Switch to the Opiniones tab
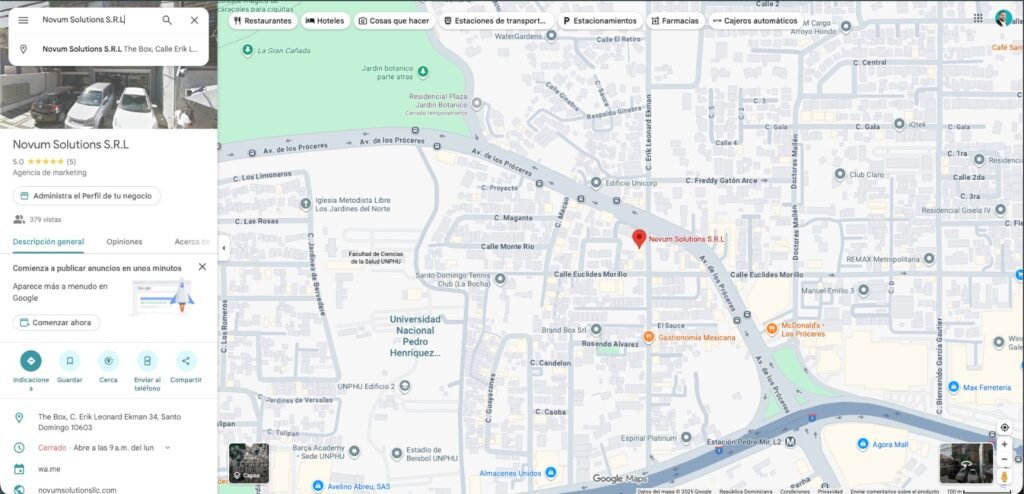1024x494 pixels. (x=124, y=242)
